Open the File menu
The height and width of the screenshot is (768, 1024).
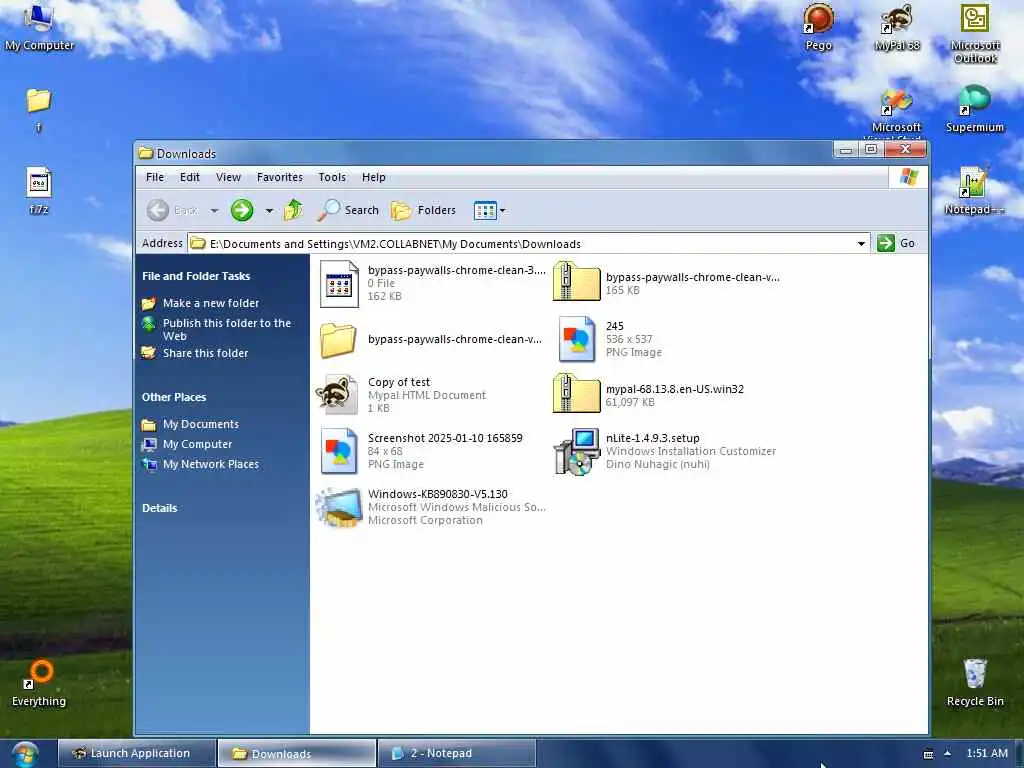[155, 177]
